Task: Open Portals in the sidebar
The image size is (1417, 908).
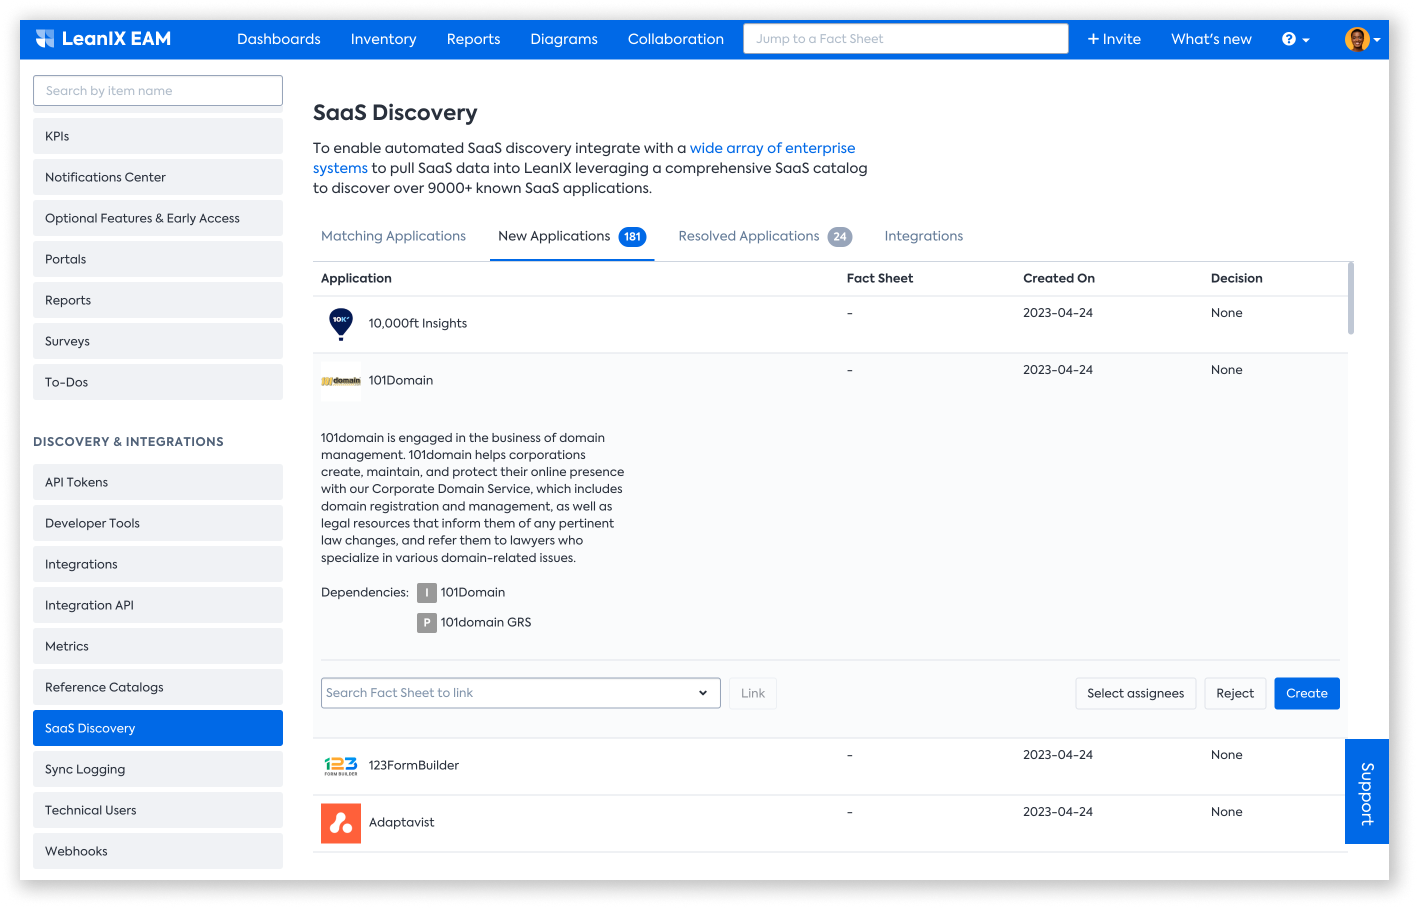Action: 158,259
